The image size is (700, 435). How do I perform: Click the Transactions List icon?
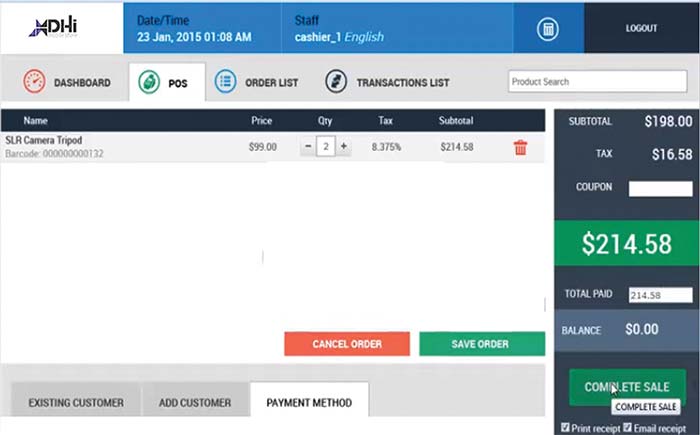(x=336, y=82)
